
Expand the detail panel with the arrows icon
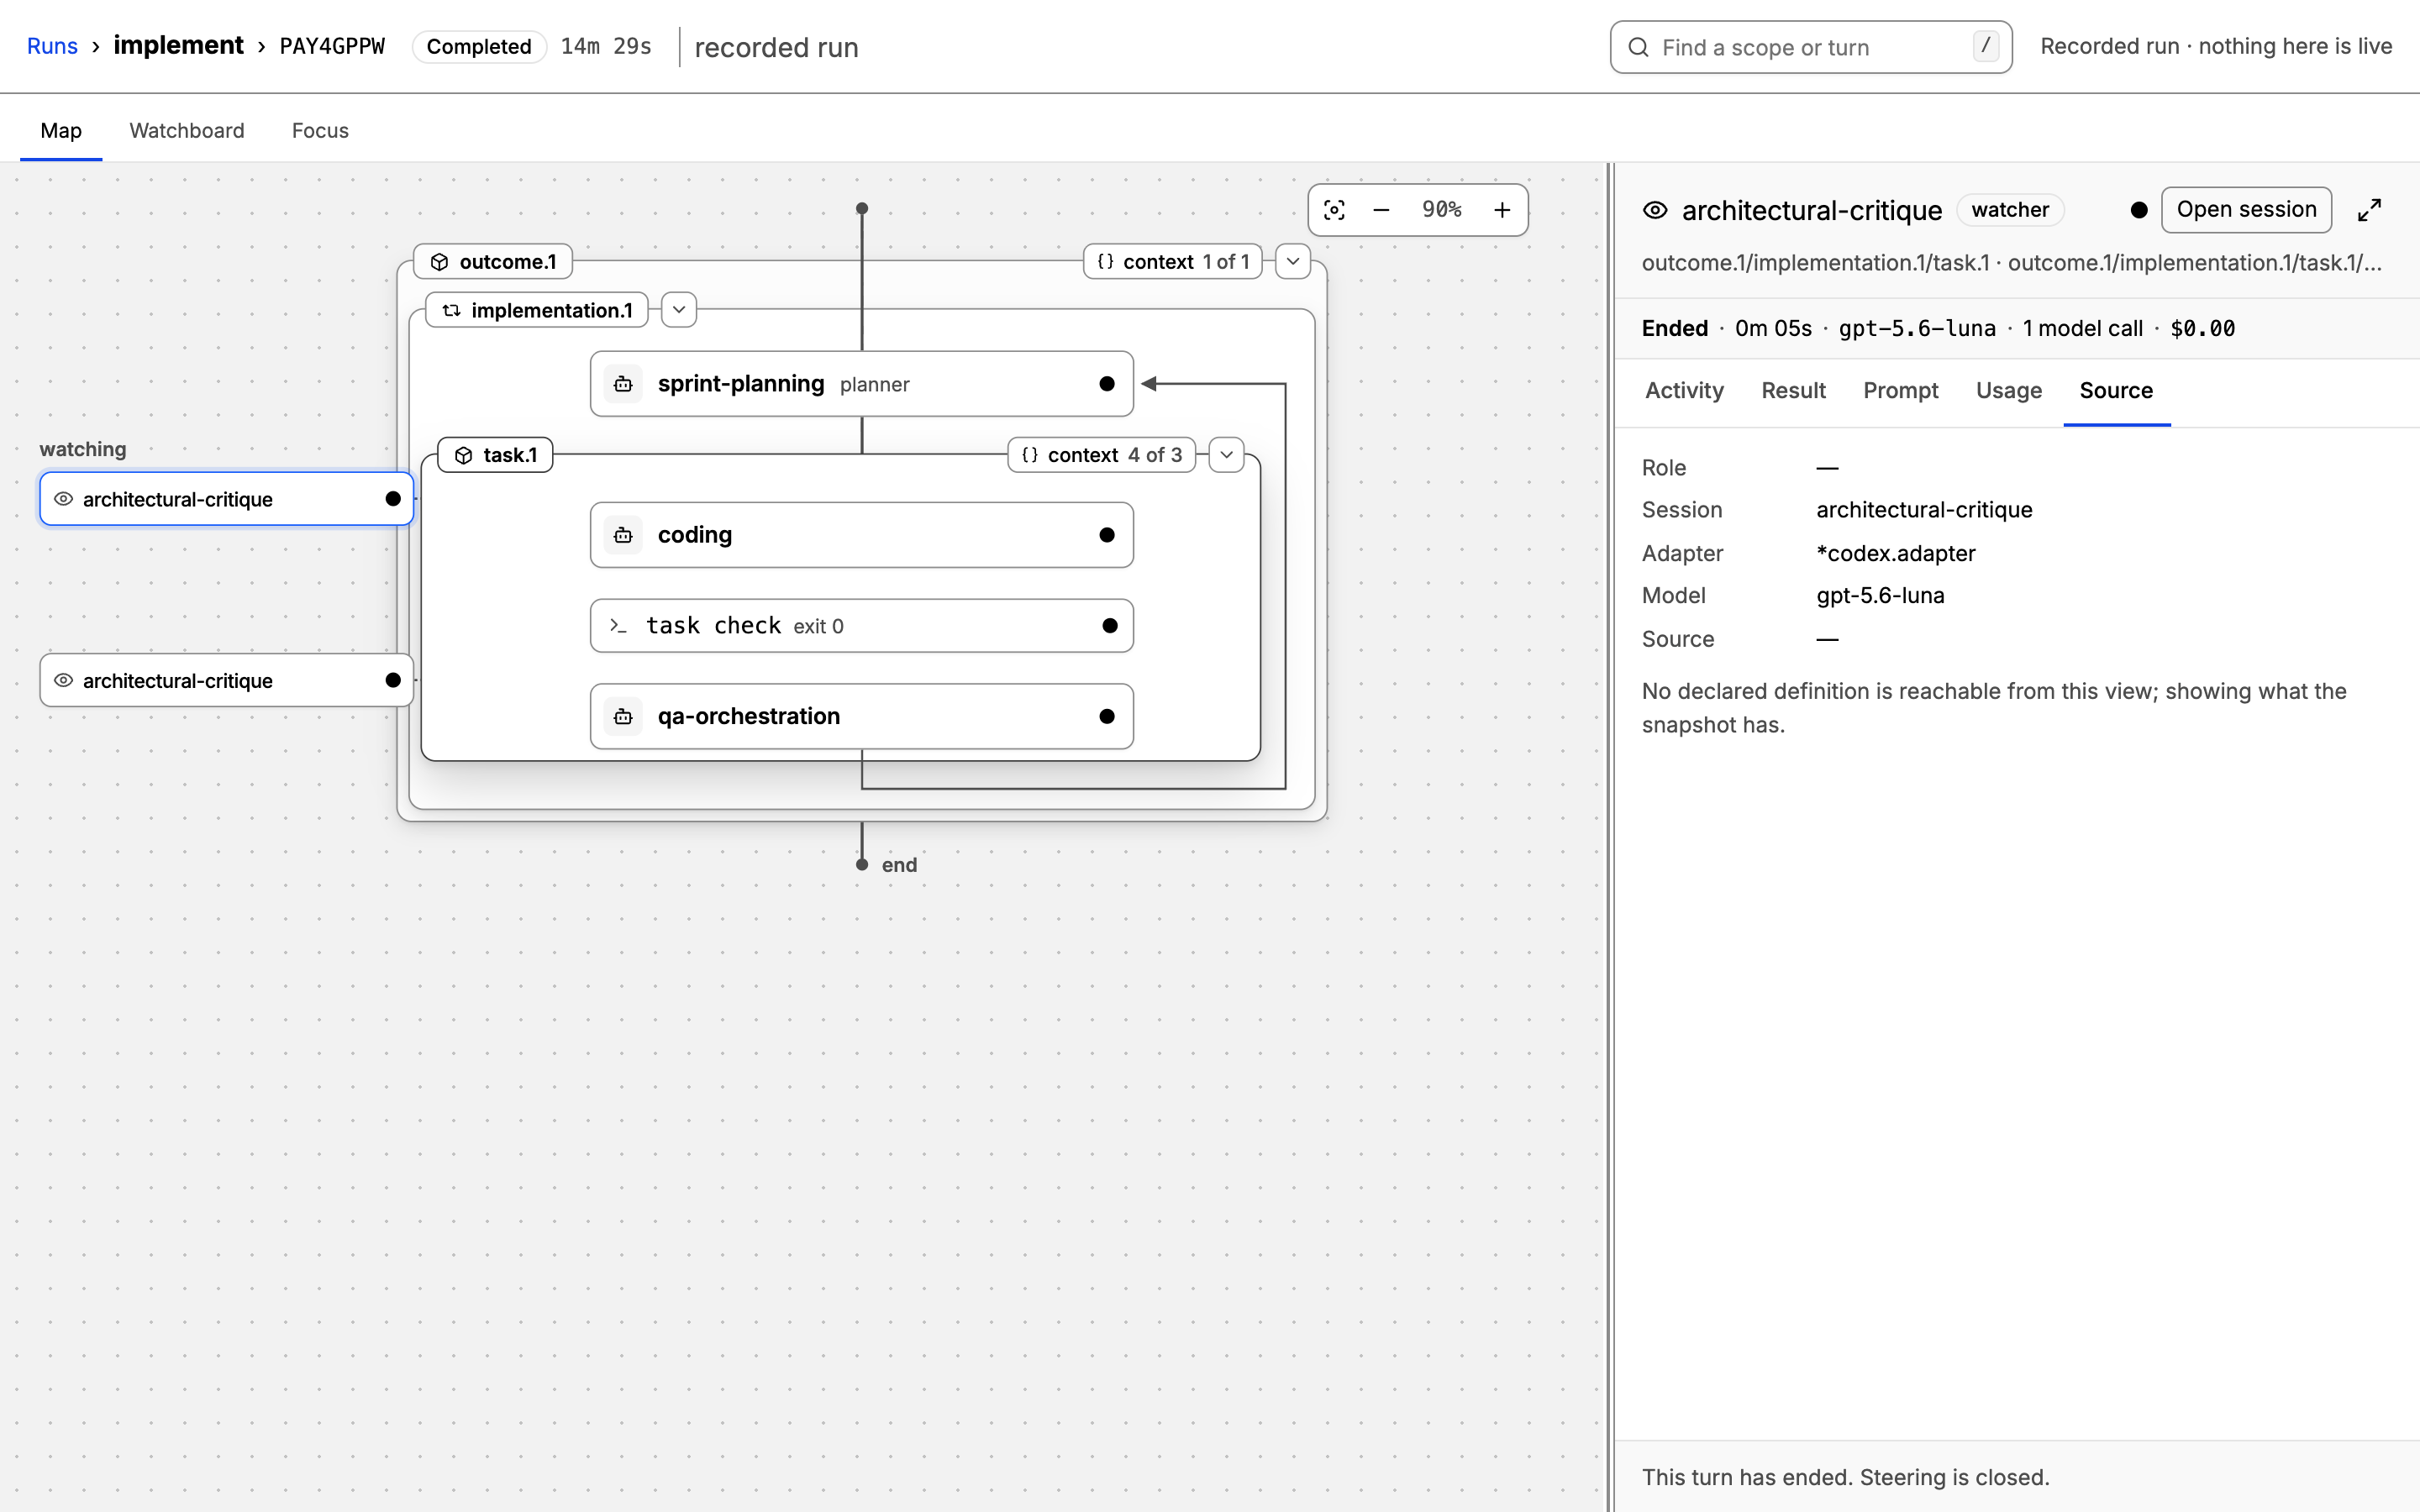pyautogui.click(x=2369, y=210)
